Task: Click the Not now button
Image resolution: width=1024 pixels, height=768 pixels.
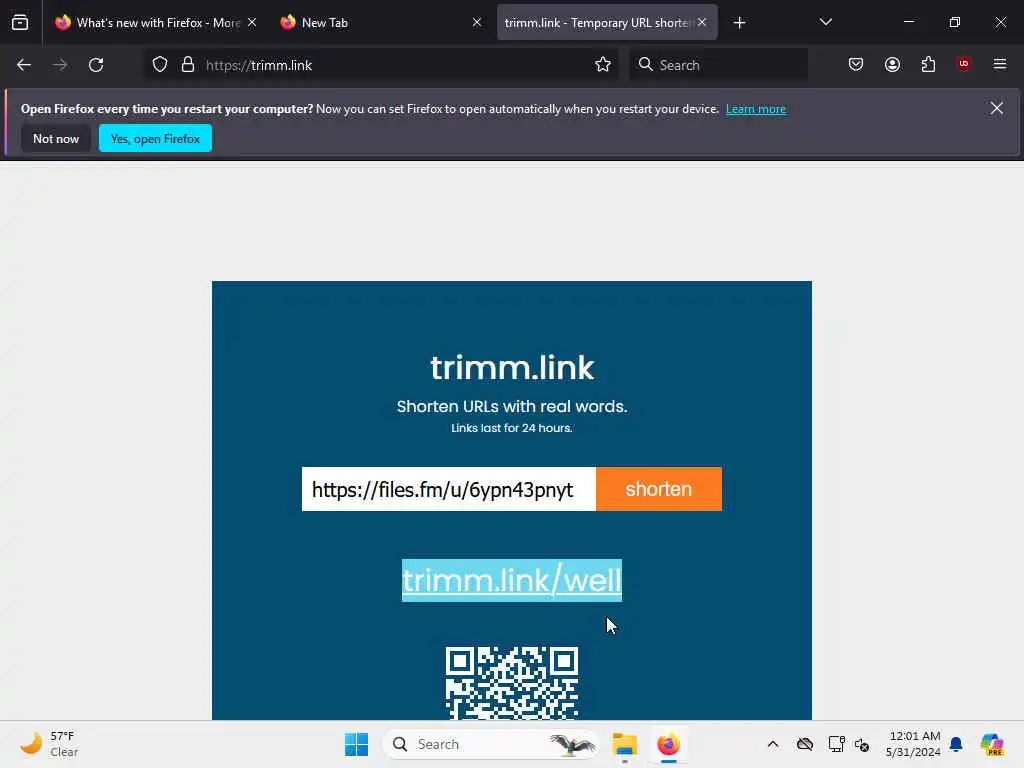Action: [x=56, y=138]
